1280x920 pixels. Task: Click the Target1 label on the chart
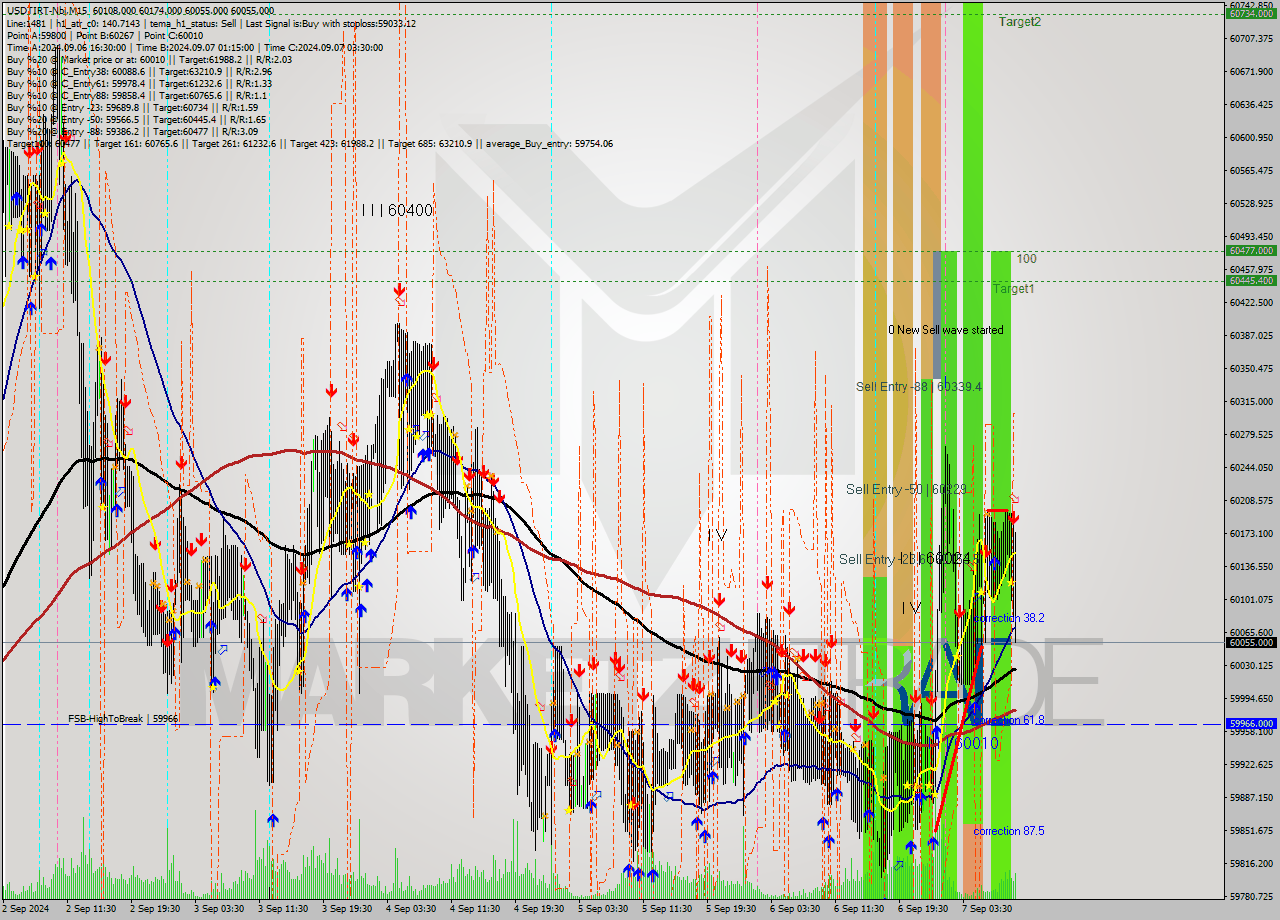point(1014,289)
